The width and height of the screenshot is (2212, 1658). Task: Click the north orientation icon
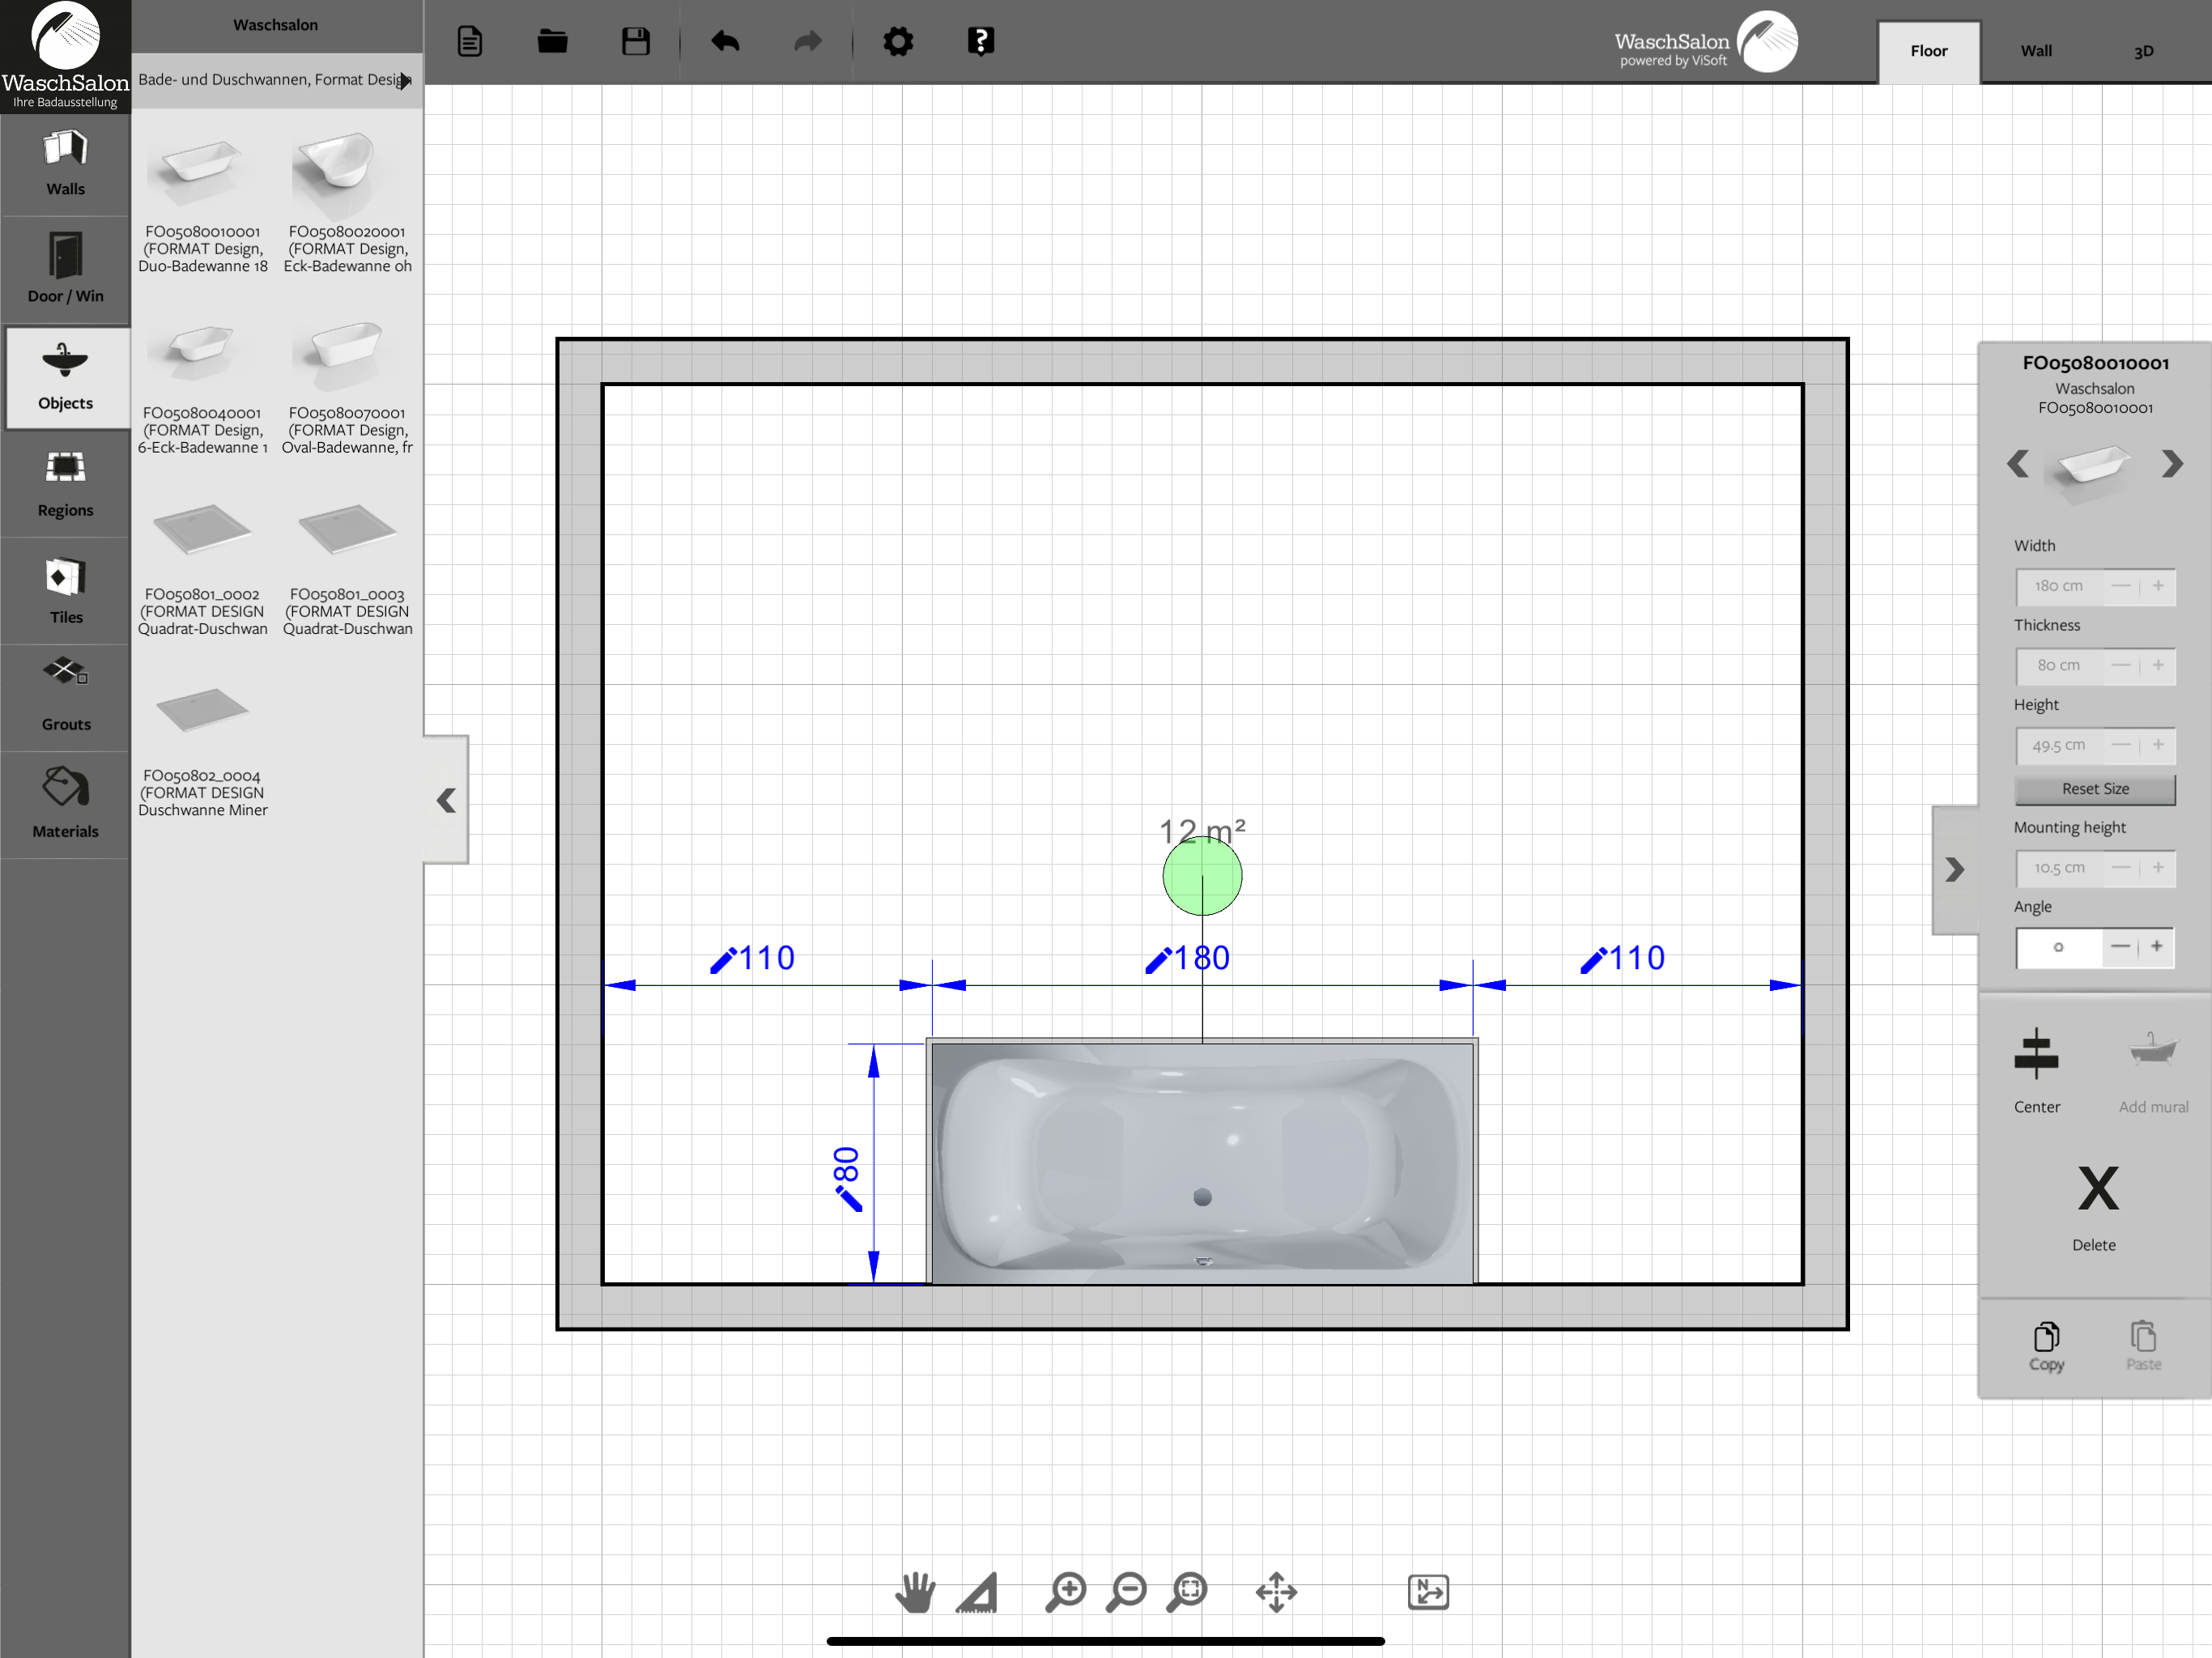pyautogui.click(x=1428, y=1591)
